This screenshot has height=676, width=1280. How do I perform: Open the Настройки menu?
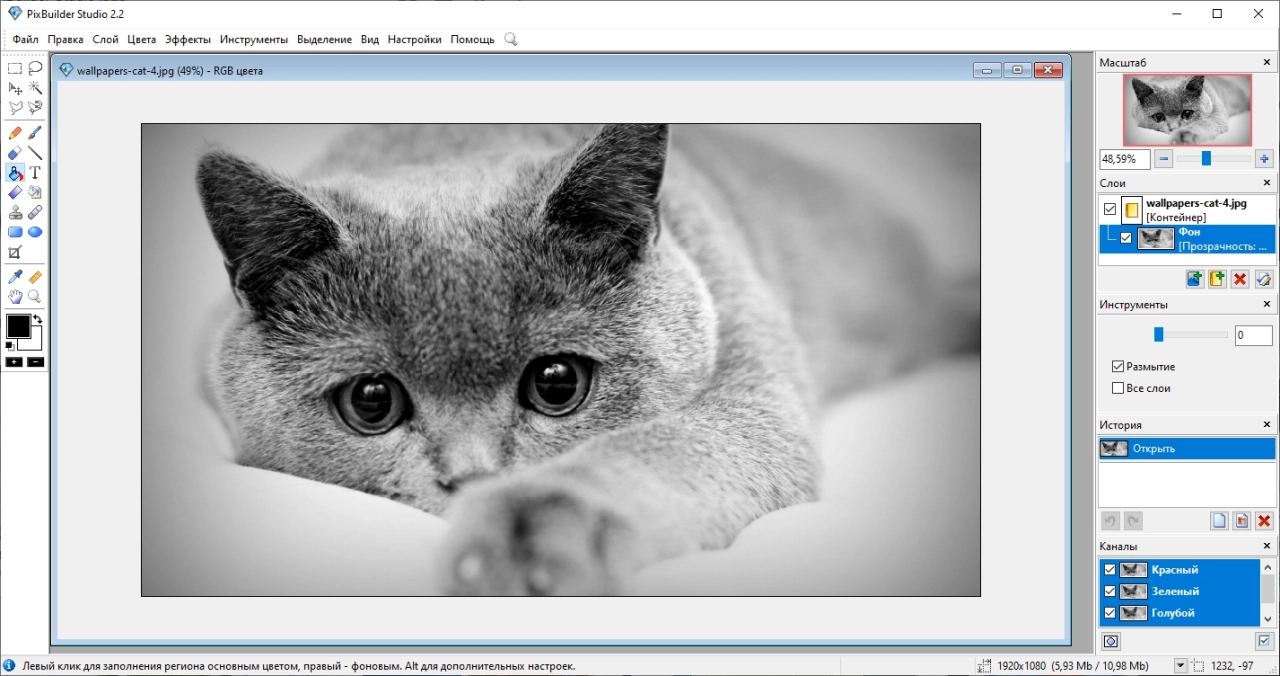point(414,39)
